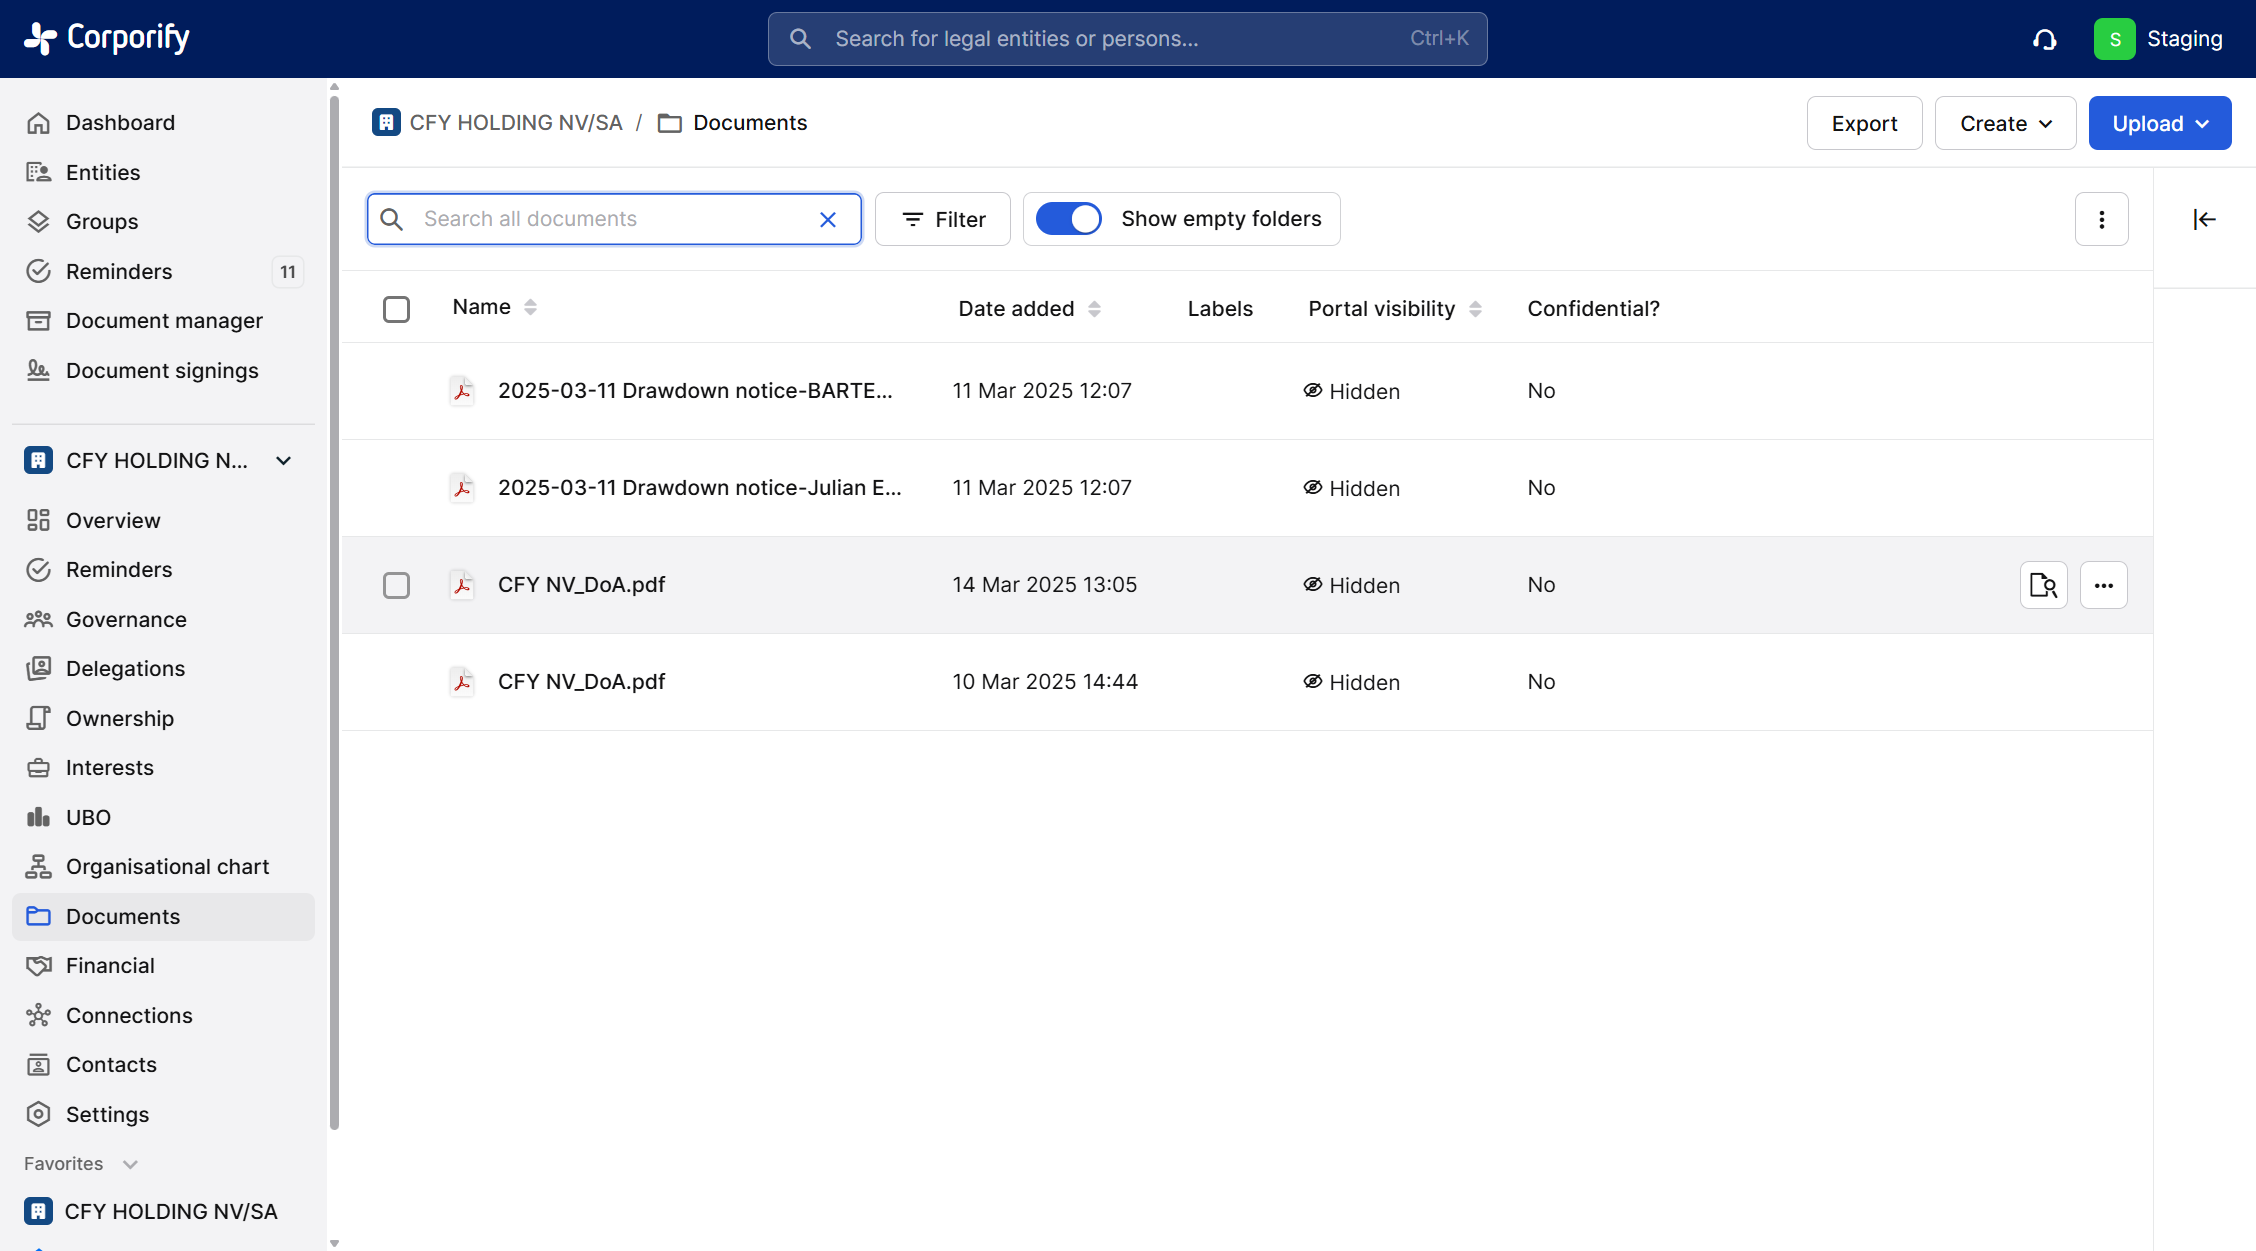Open Governance in sidebar
Screen dimensions: 2256x1251
pyautogui.click(x=126, y=619)
